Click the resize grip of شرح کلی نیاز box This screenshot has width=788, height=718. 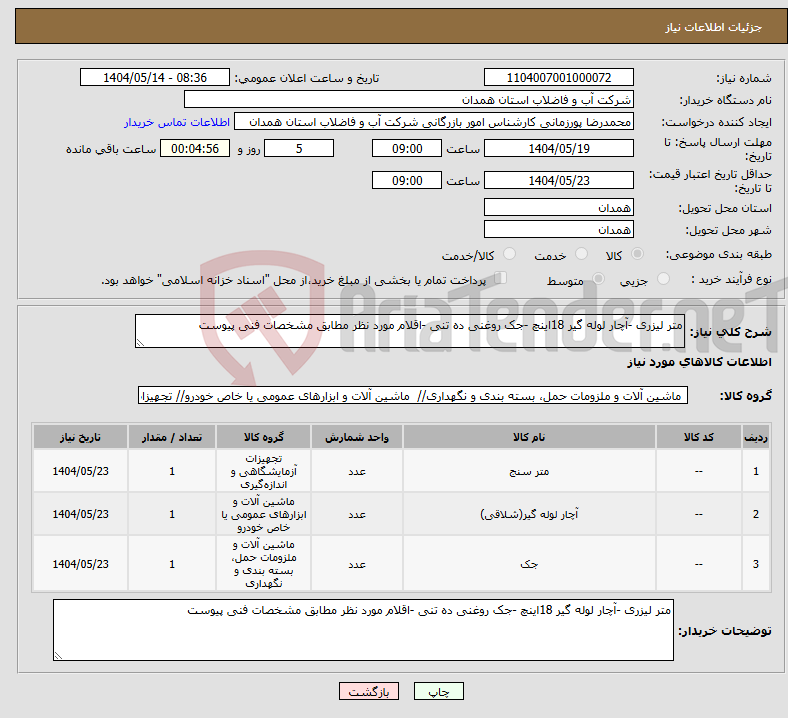[x=140, y=343]
